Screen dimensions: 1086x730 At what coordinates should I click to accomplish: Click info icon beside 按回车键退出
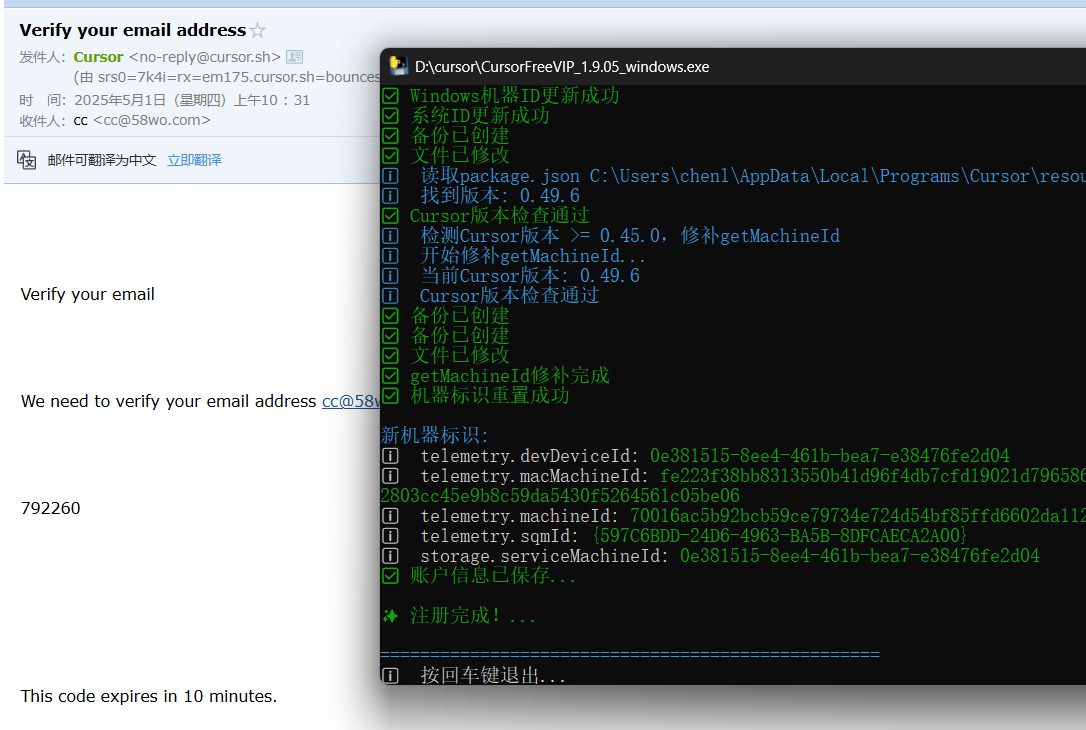tap(391, 676)
